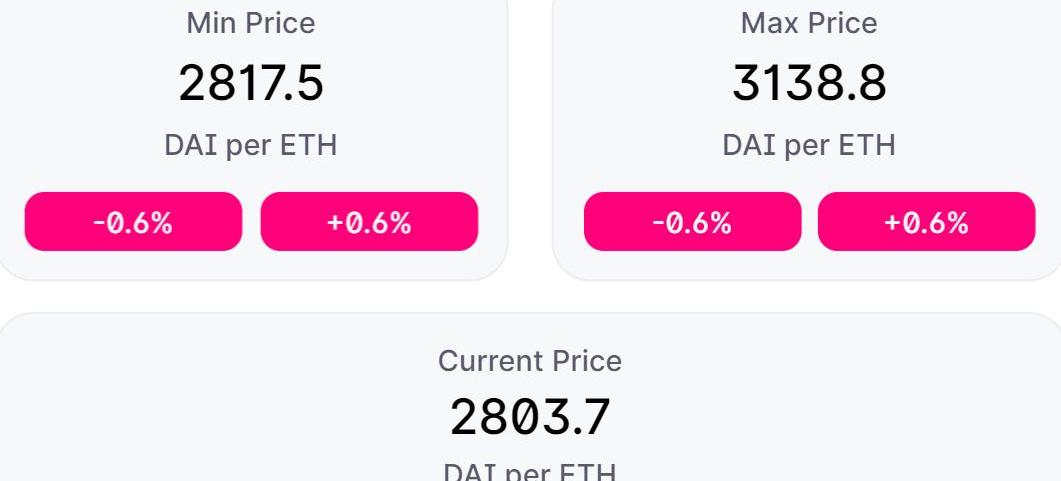
Task: Click DAI per ETH under Min Price
Action: (x=251, y=145)
